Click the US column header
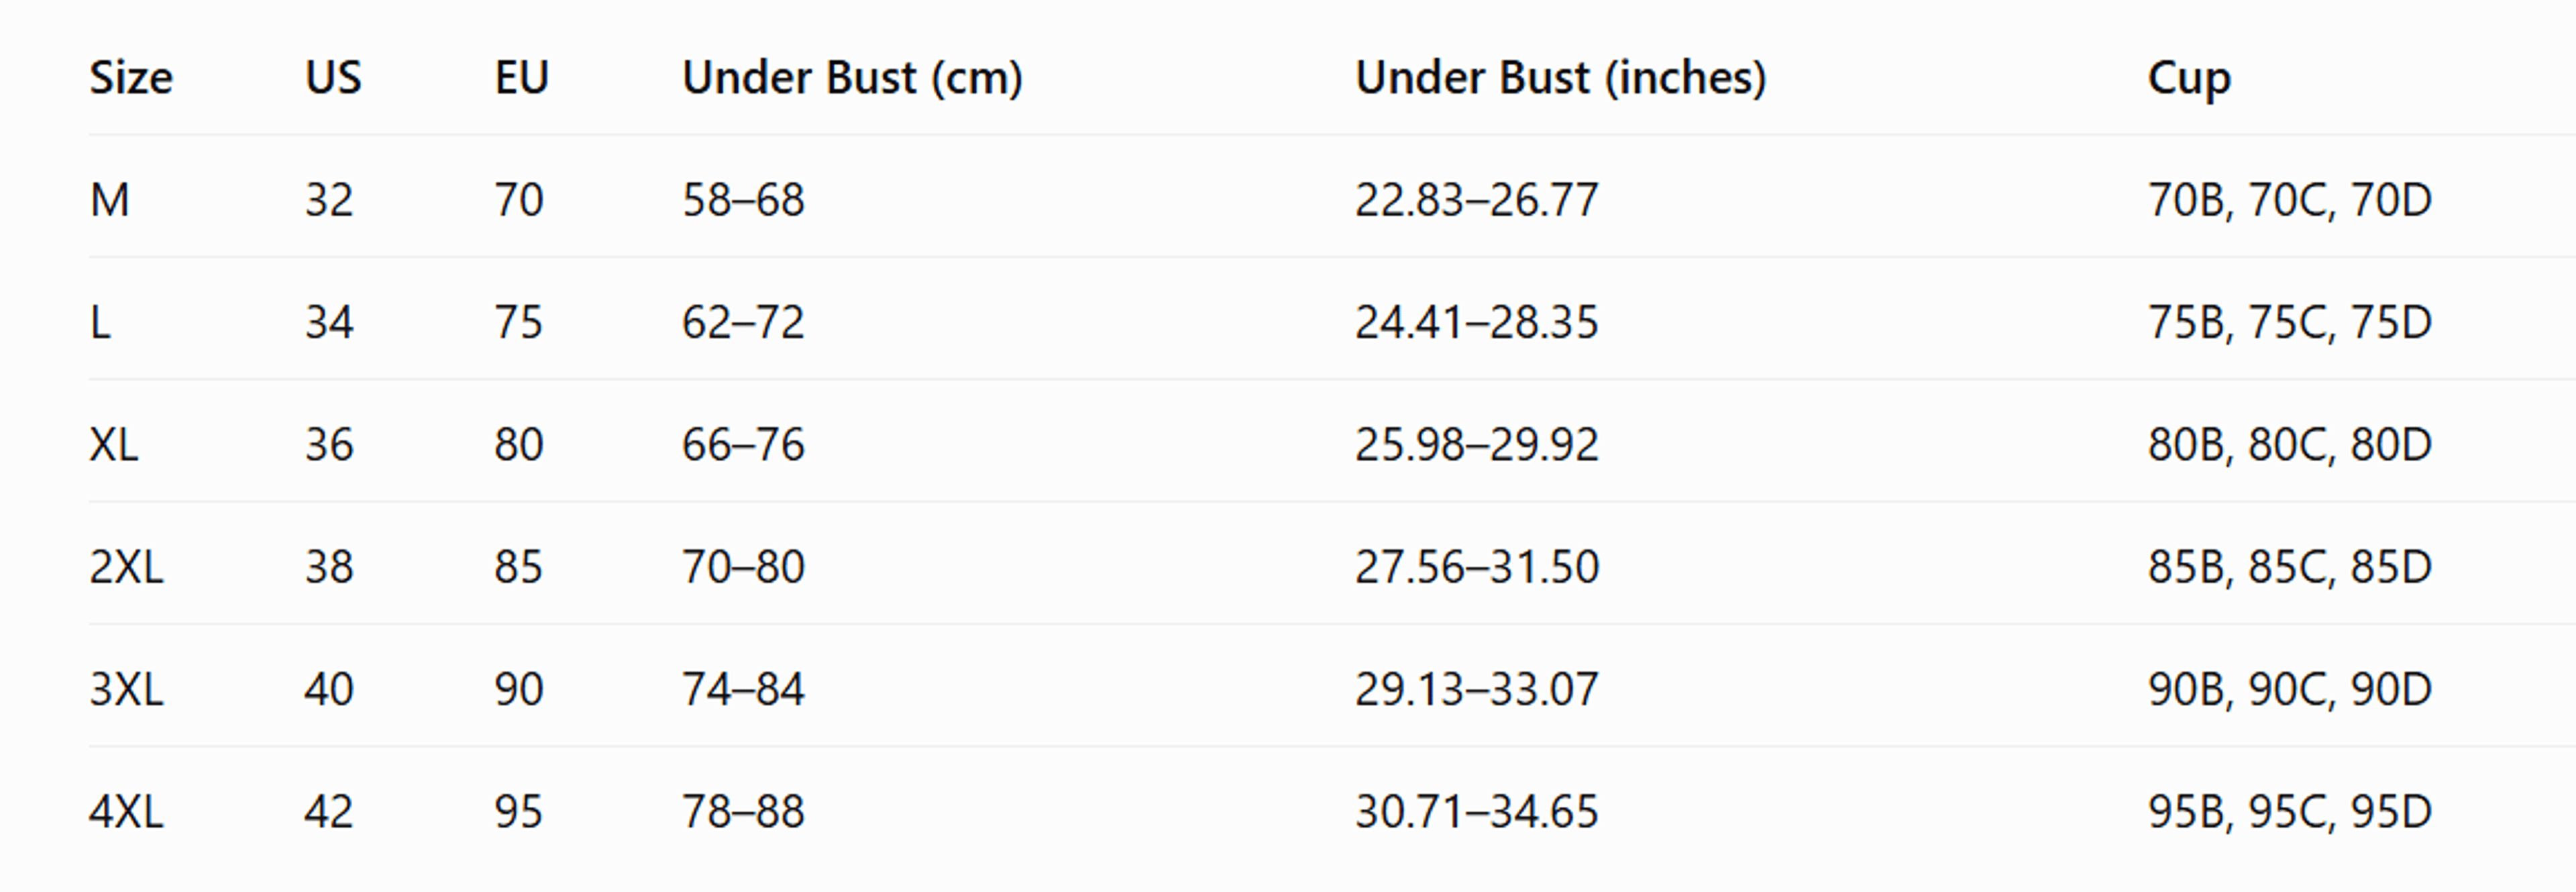2576x892 pixels. (x=333, y=78)
